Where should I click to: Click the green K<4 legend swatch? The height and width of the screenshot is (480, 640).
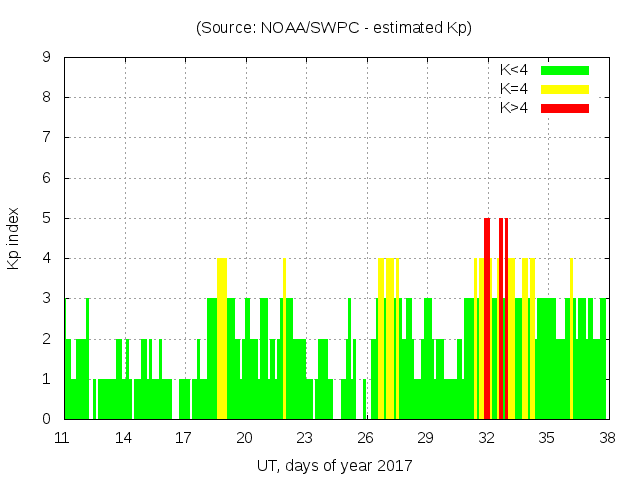click(x=565, y=70)
